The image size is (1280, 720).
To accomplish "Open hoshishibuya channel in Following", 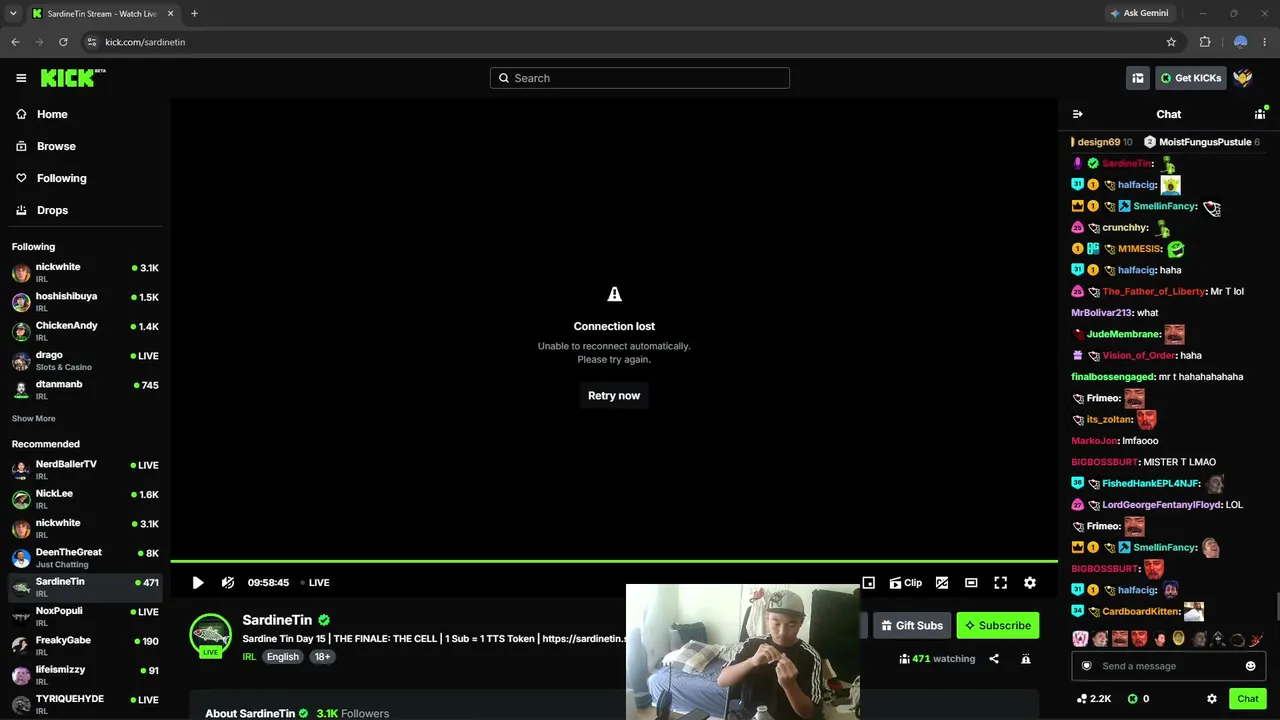I will (x=84, y=302).
